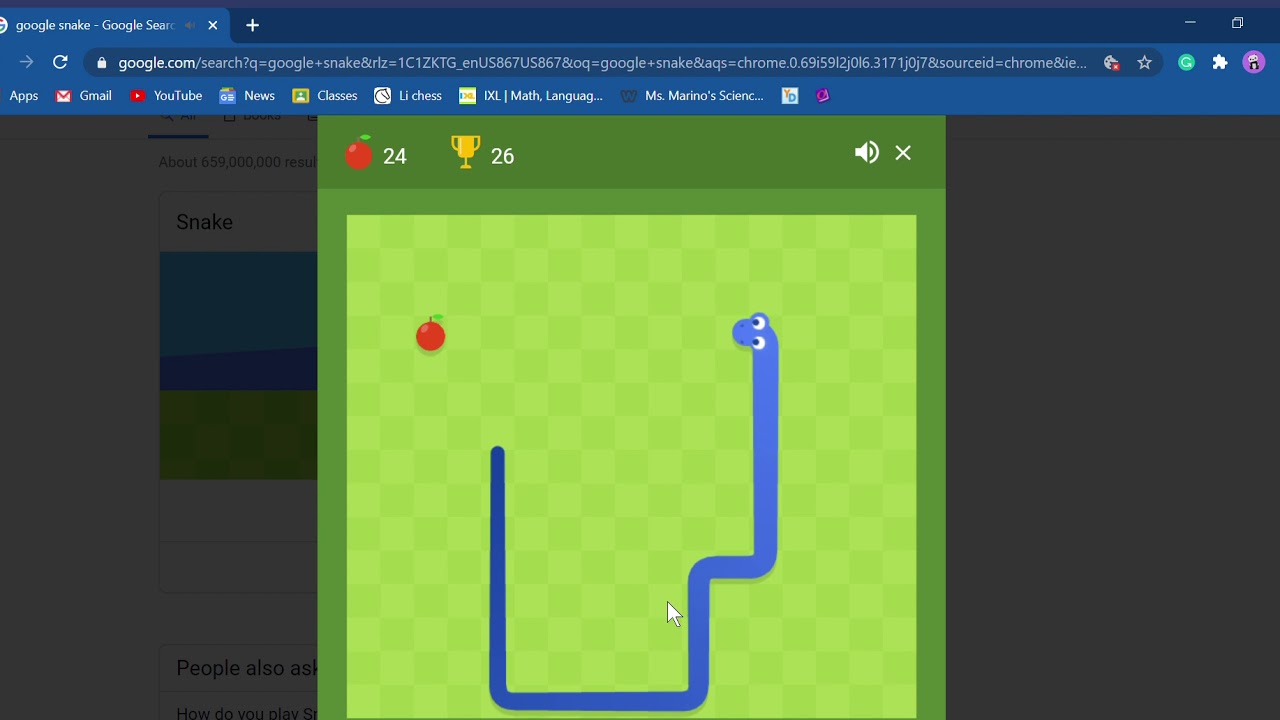Bookmark this page with the star
The image size is (1280, 720).
(1144, 63)
